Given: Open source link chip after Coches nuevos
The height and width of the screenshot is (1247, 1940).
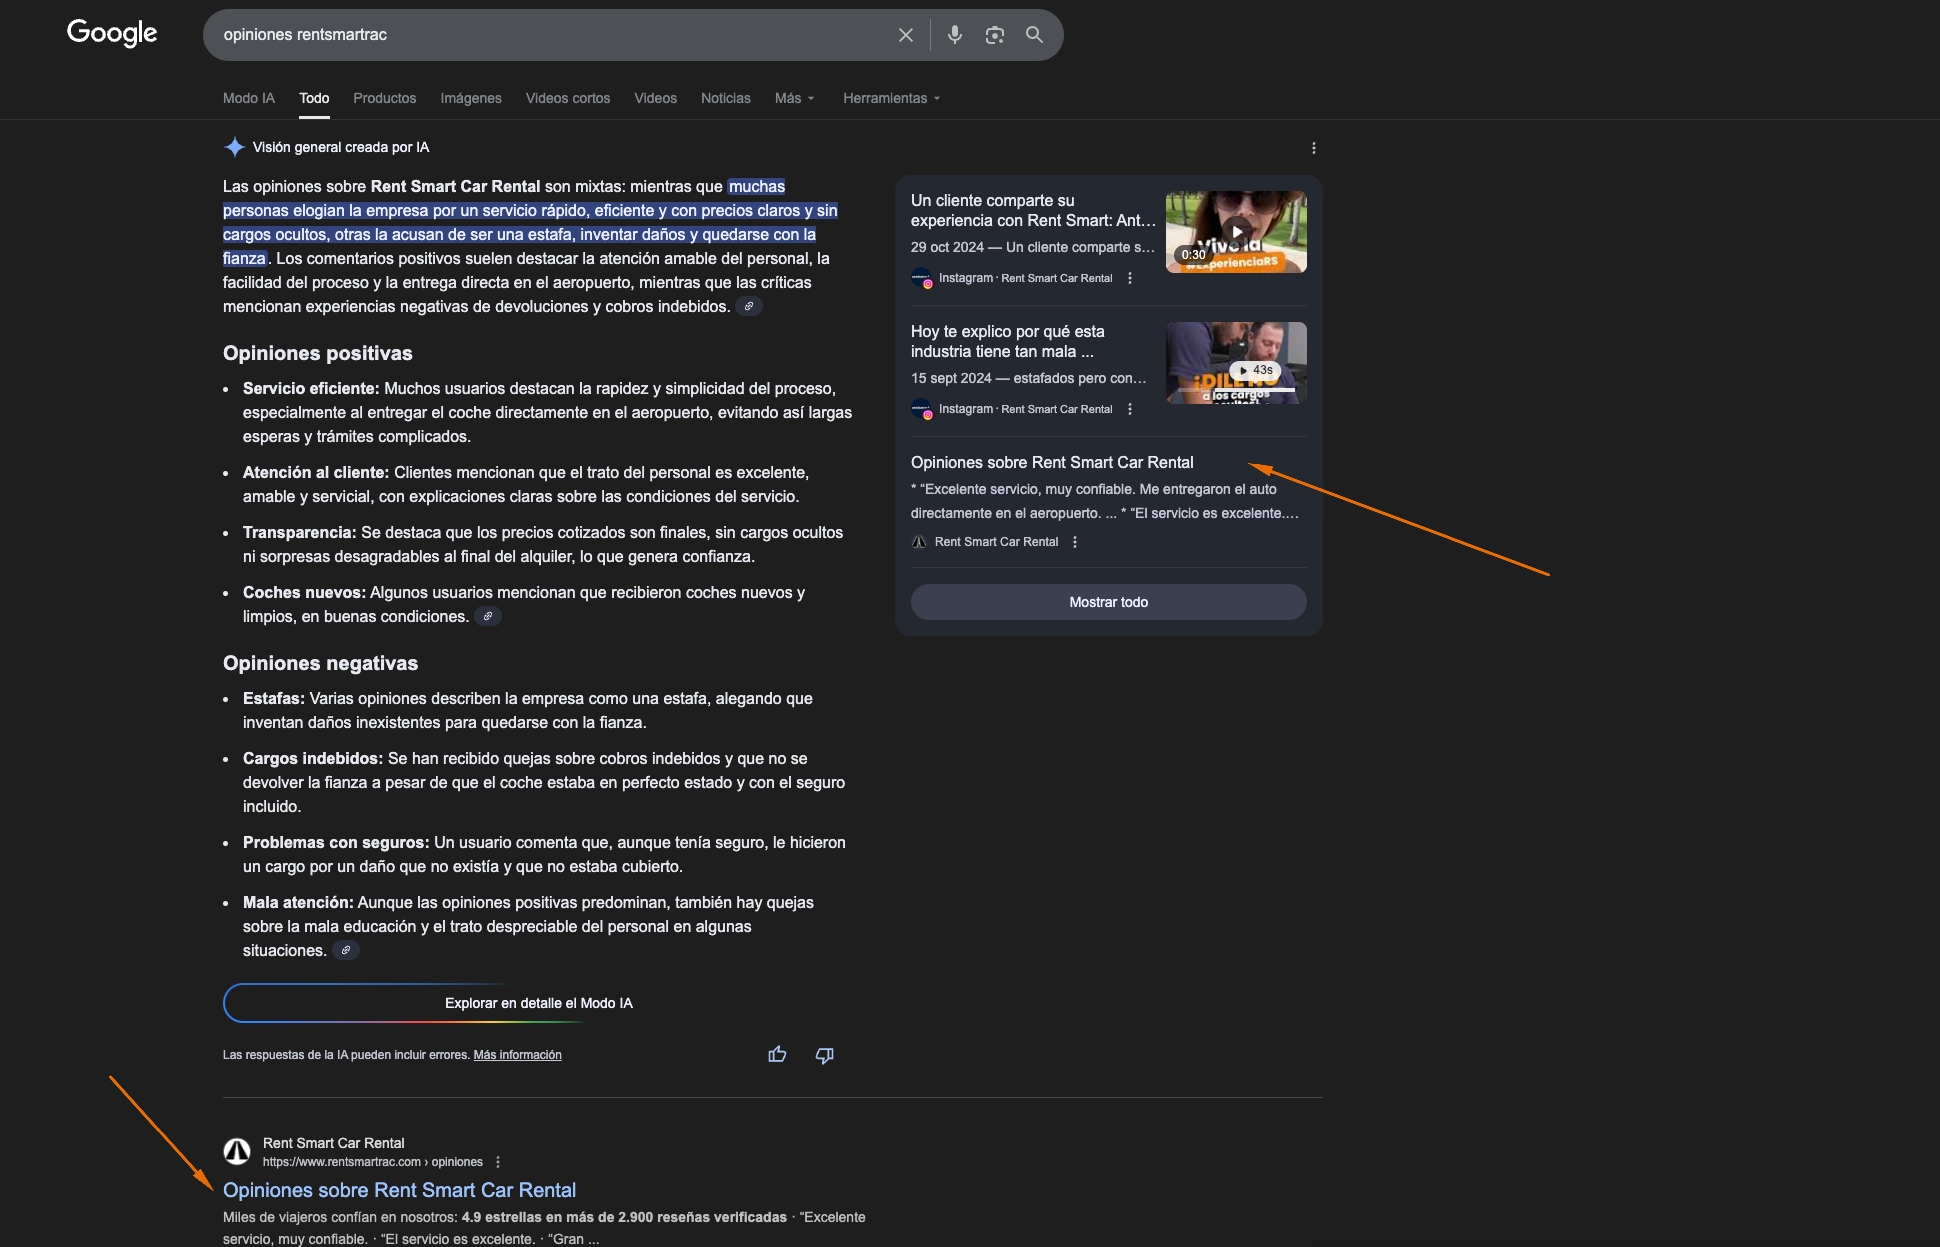Looking at the screenshot, I should click(487, 616).
